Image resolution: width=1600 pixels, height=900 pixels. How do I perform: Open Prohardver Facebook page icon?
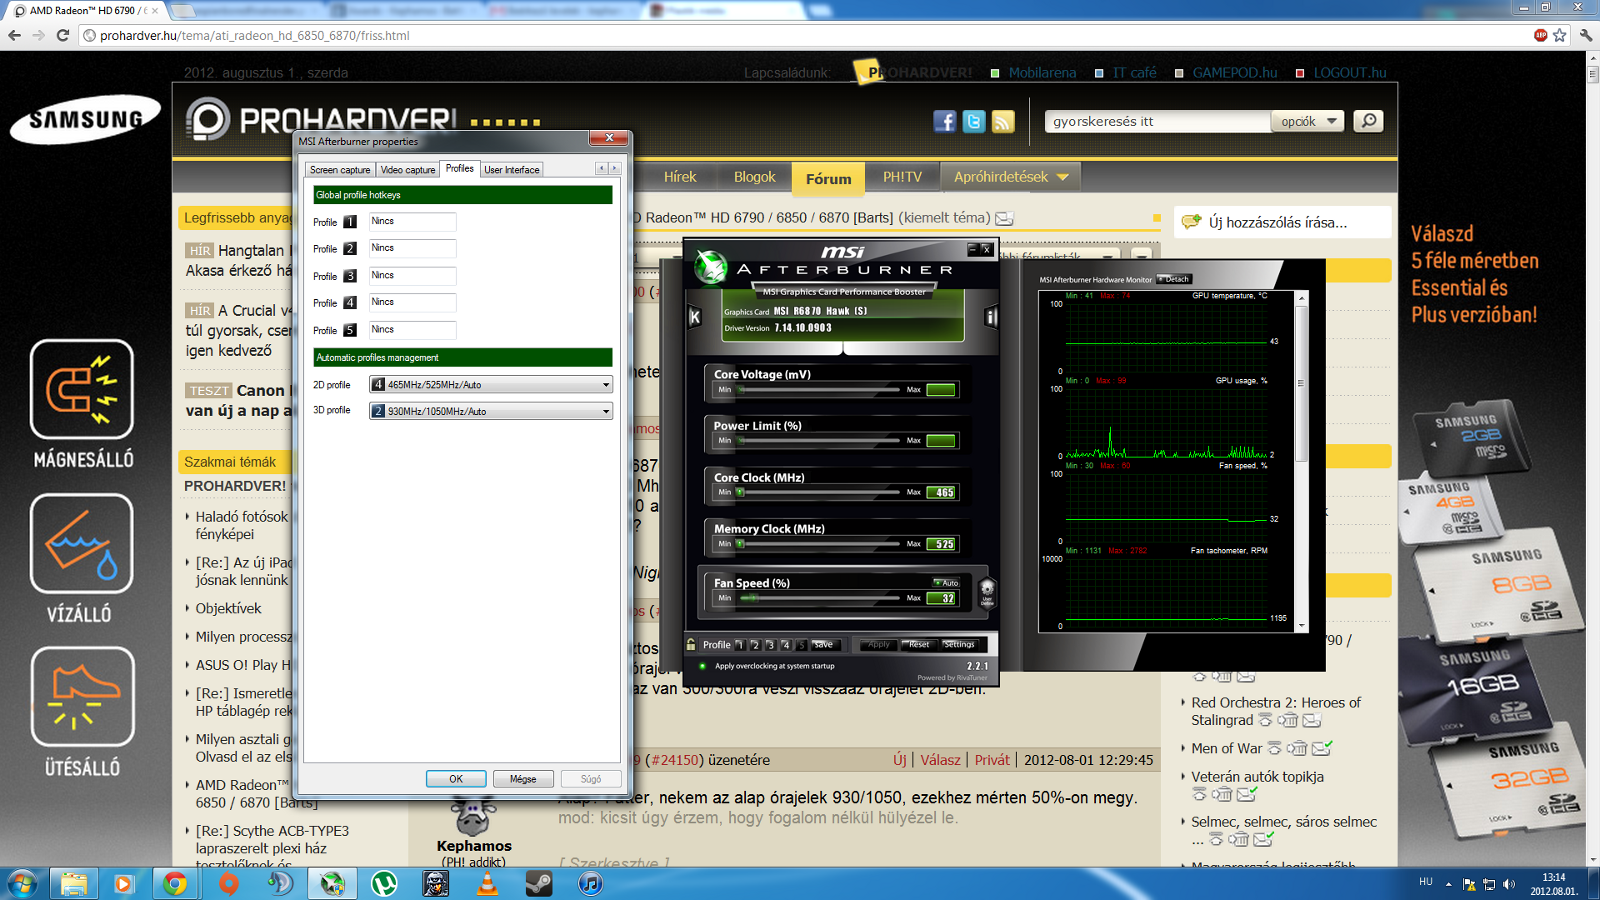pyautogui.click(x=944, y=121)
